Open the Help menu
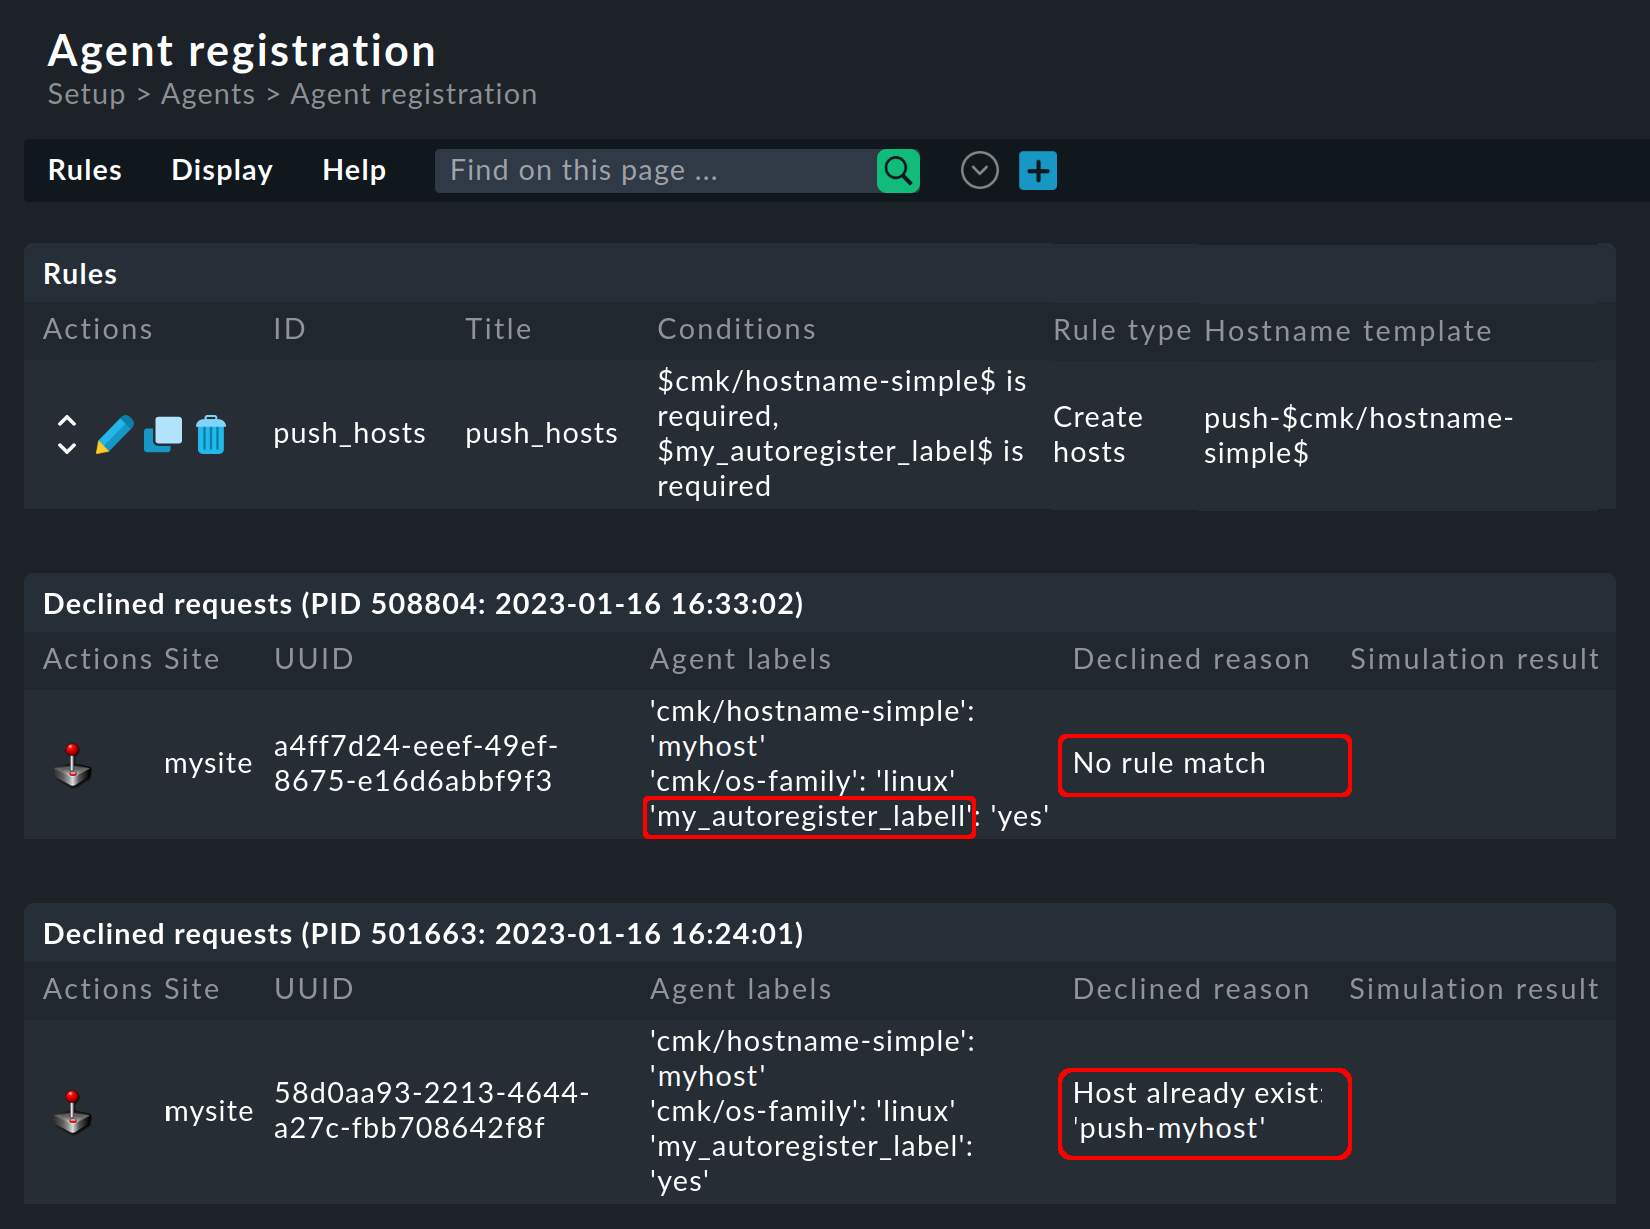Viewport: 1650px width, 1229px height. click(x=353, y=170)
